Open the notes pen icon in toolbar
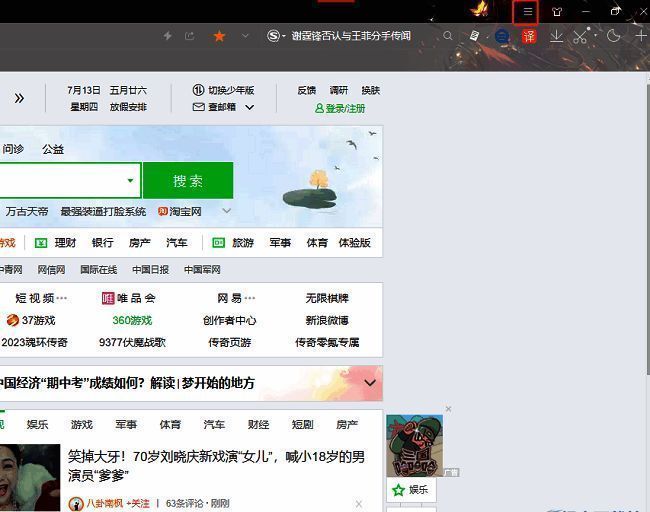This screenshot has height=512, width=650. (x=474, y=36)
